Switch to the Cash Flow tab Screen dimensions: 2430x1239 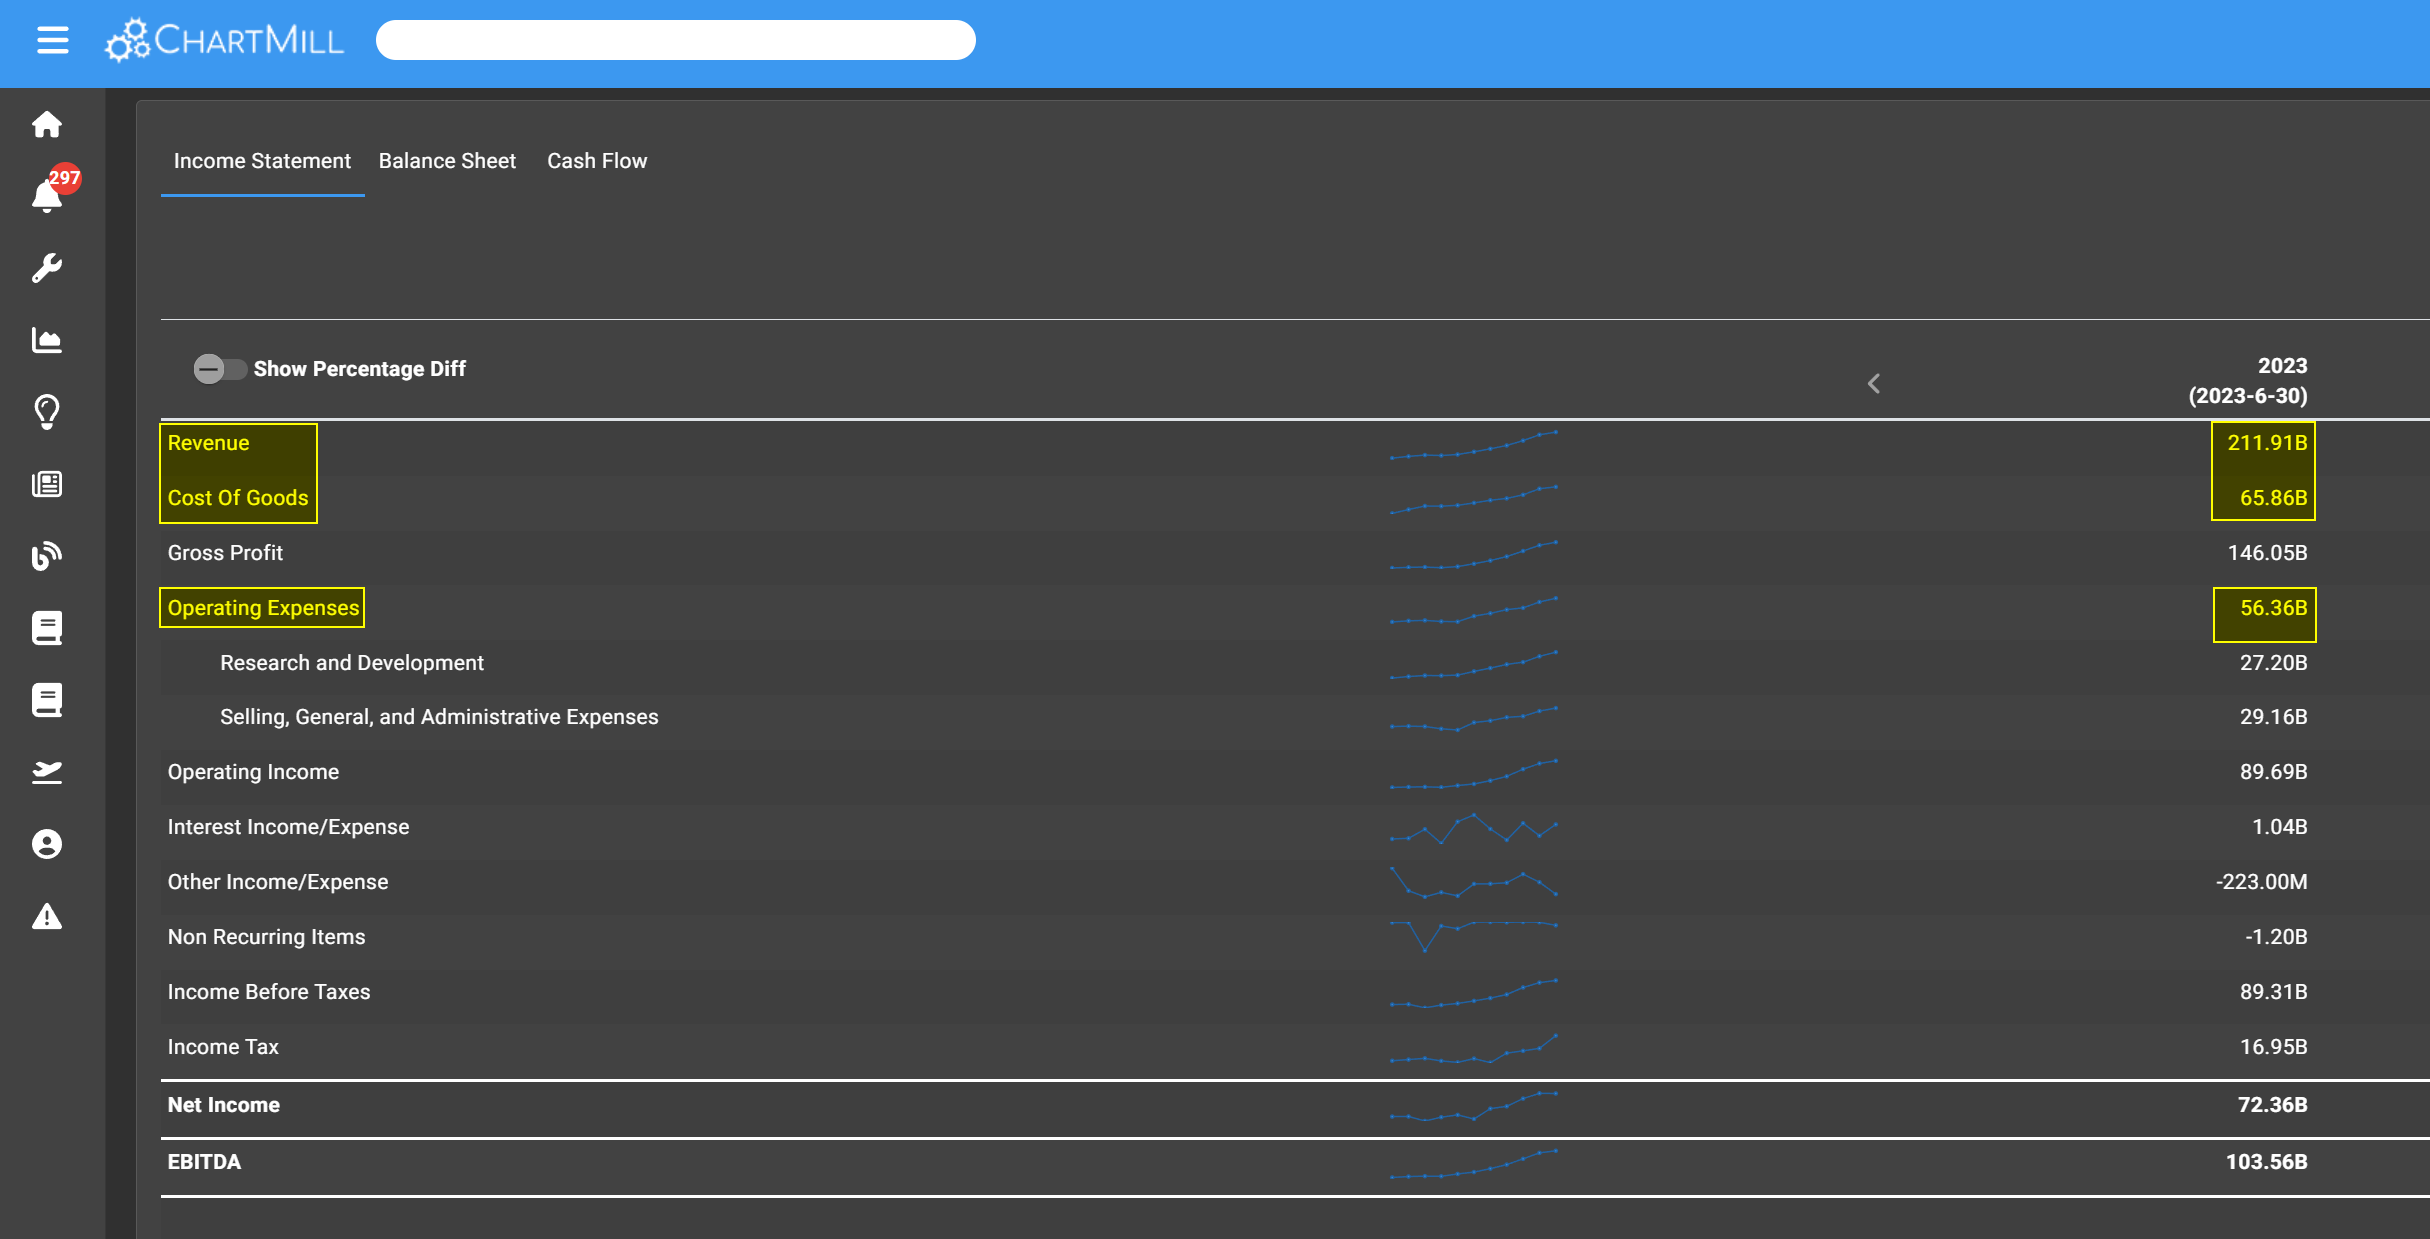pyautogui.click(x=597, y=161)
